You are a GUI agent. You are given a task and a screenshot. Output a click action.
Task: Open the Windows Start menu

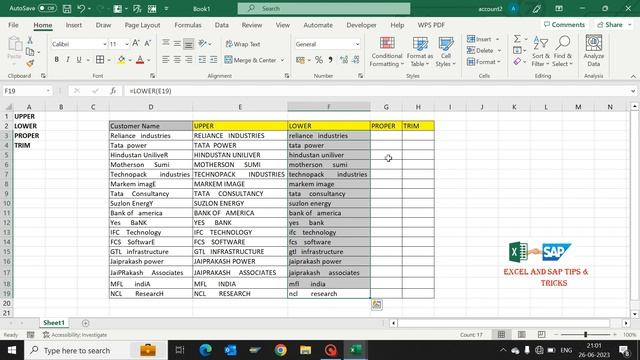(12, 350)
